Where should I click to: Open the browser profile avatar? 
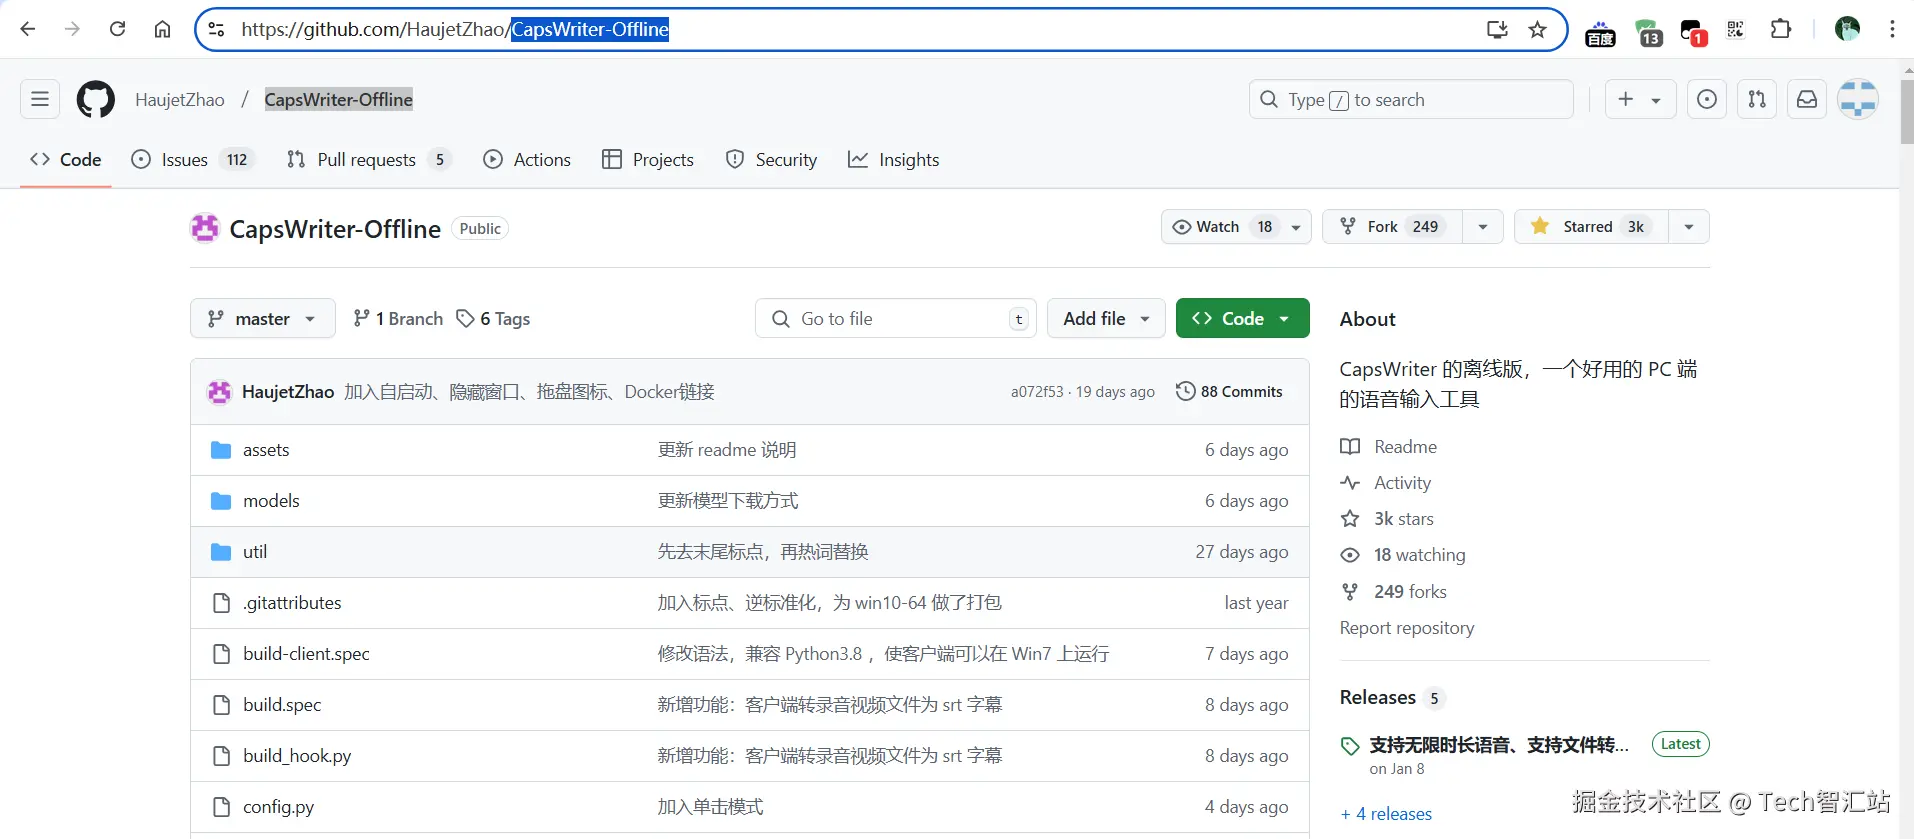tap(1847, 29)
